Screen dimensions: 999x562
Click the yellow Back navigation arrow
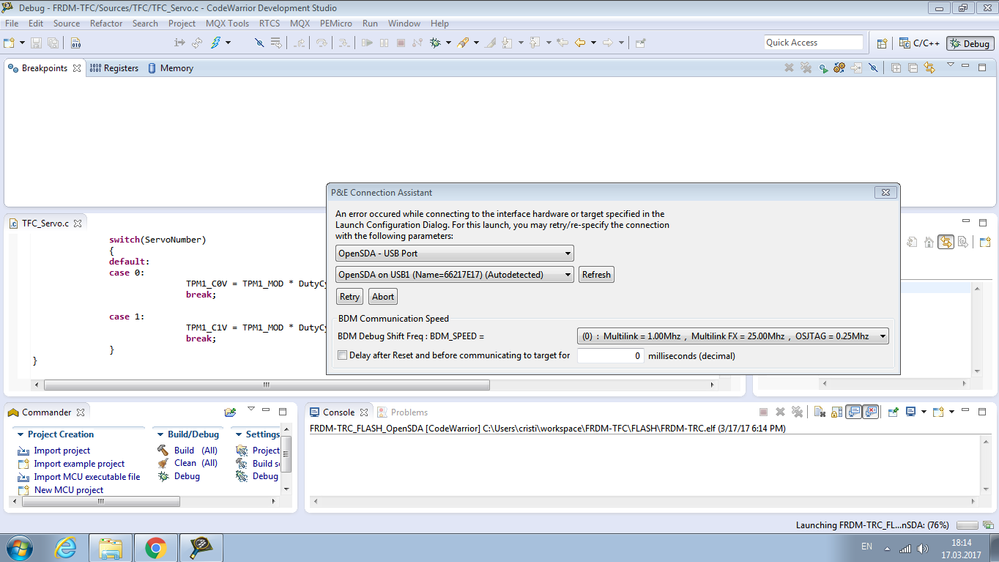(580, 43)
